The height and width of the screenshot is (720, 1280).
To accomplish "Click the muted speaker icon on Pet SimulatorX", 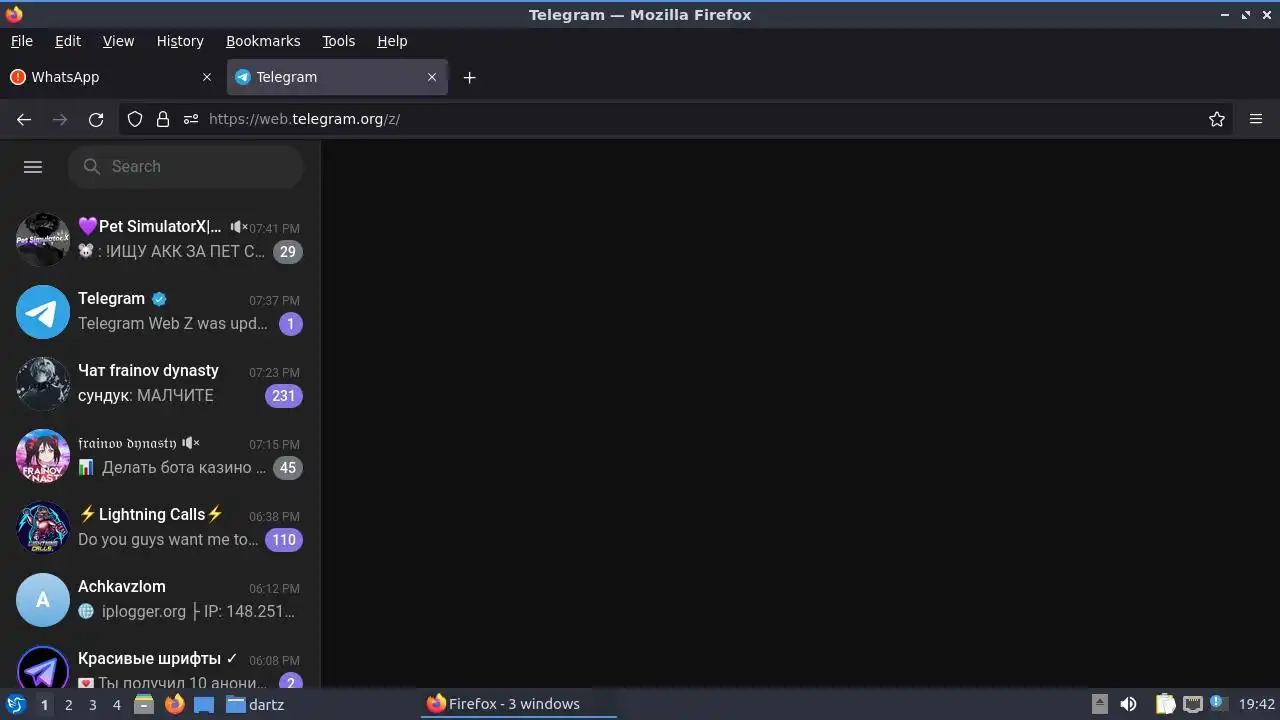I will click(239, 227).
